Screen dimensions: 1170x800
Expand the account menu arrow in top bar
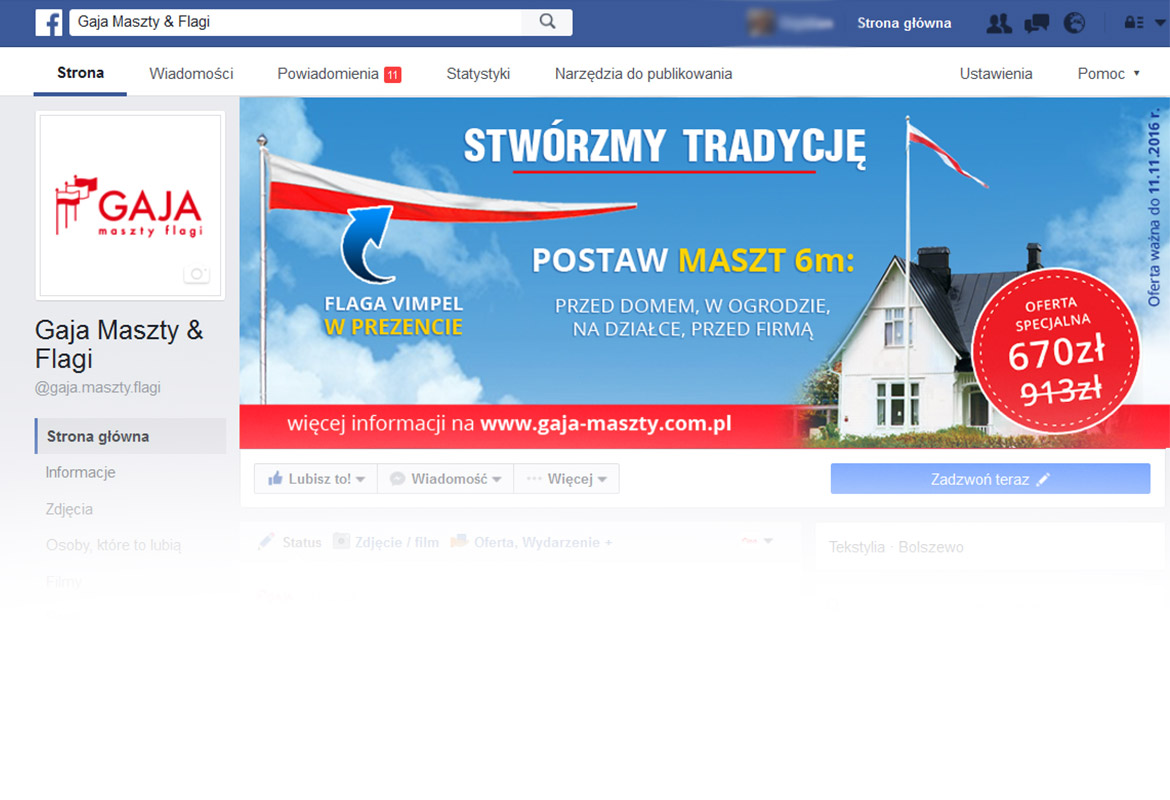(1160, 22)
